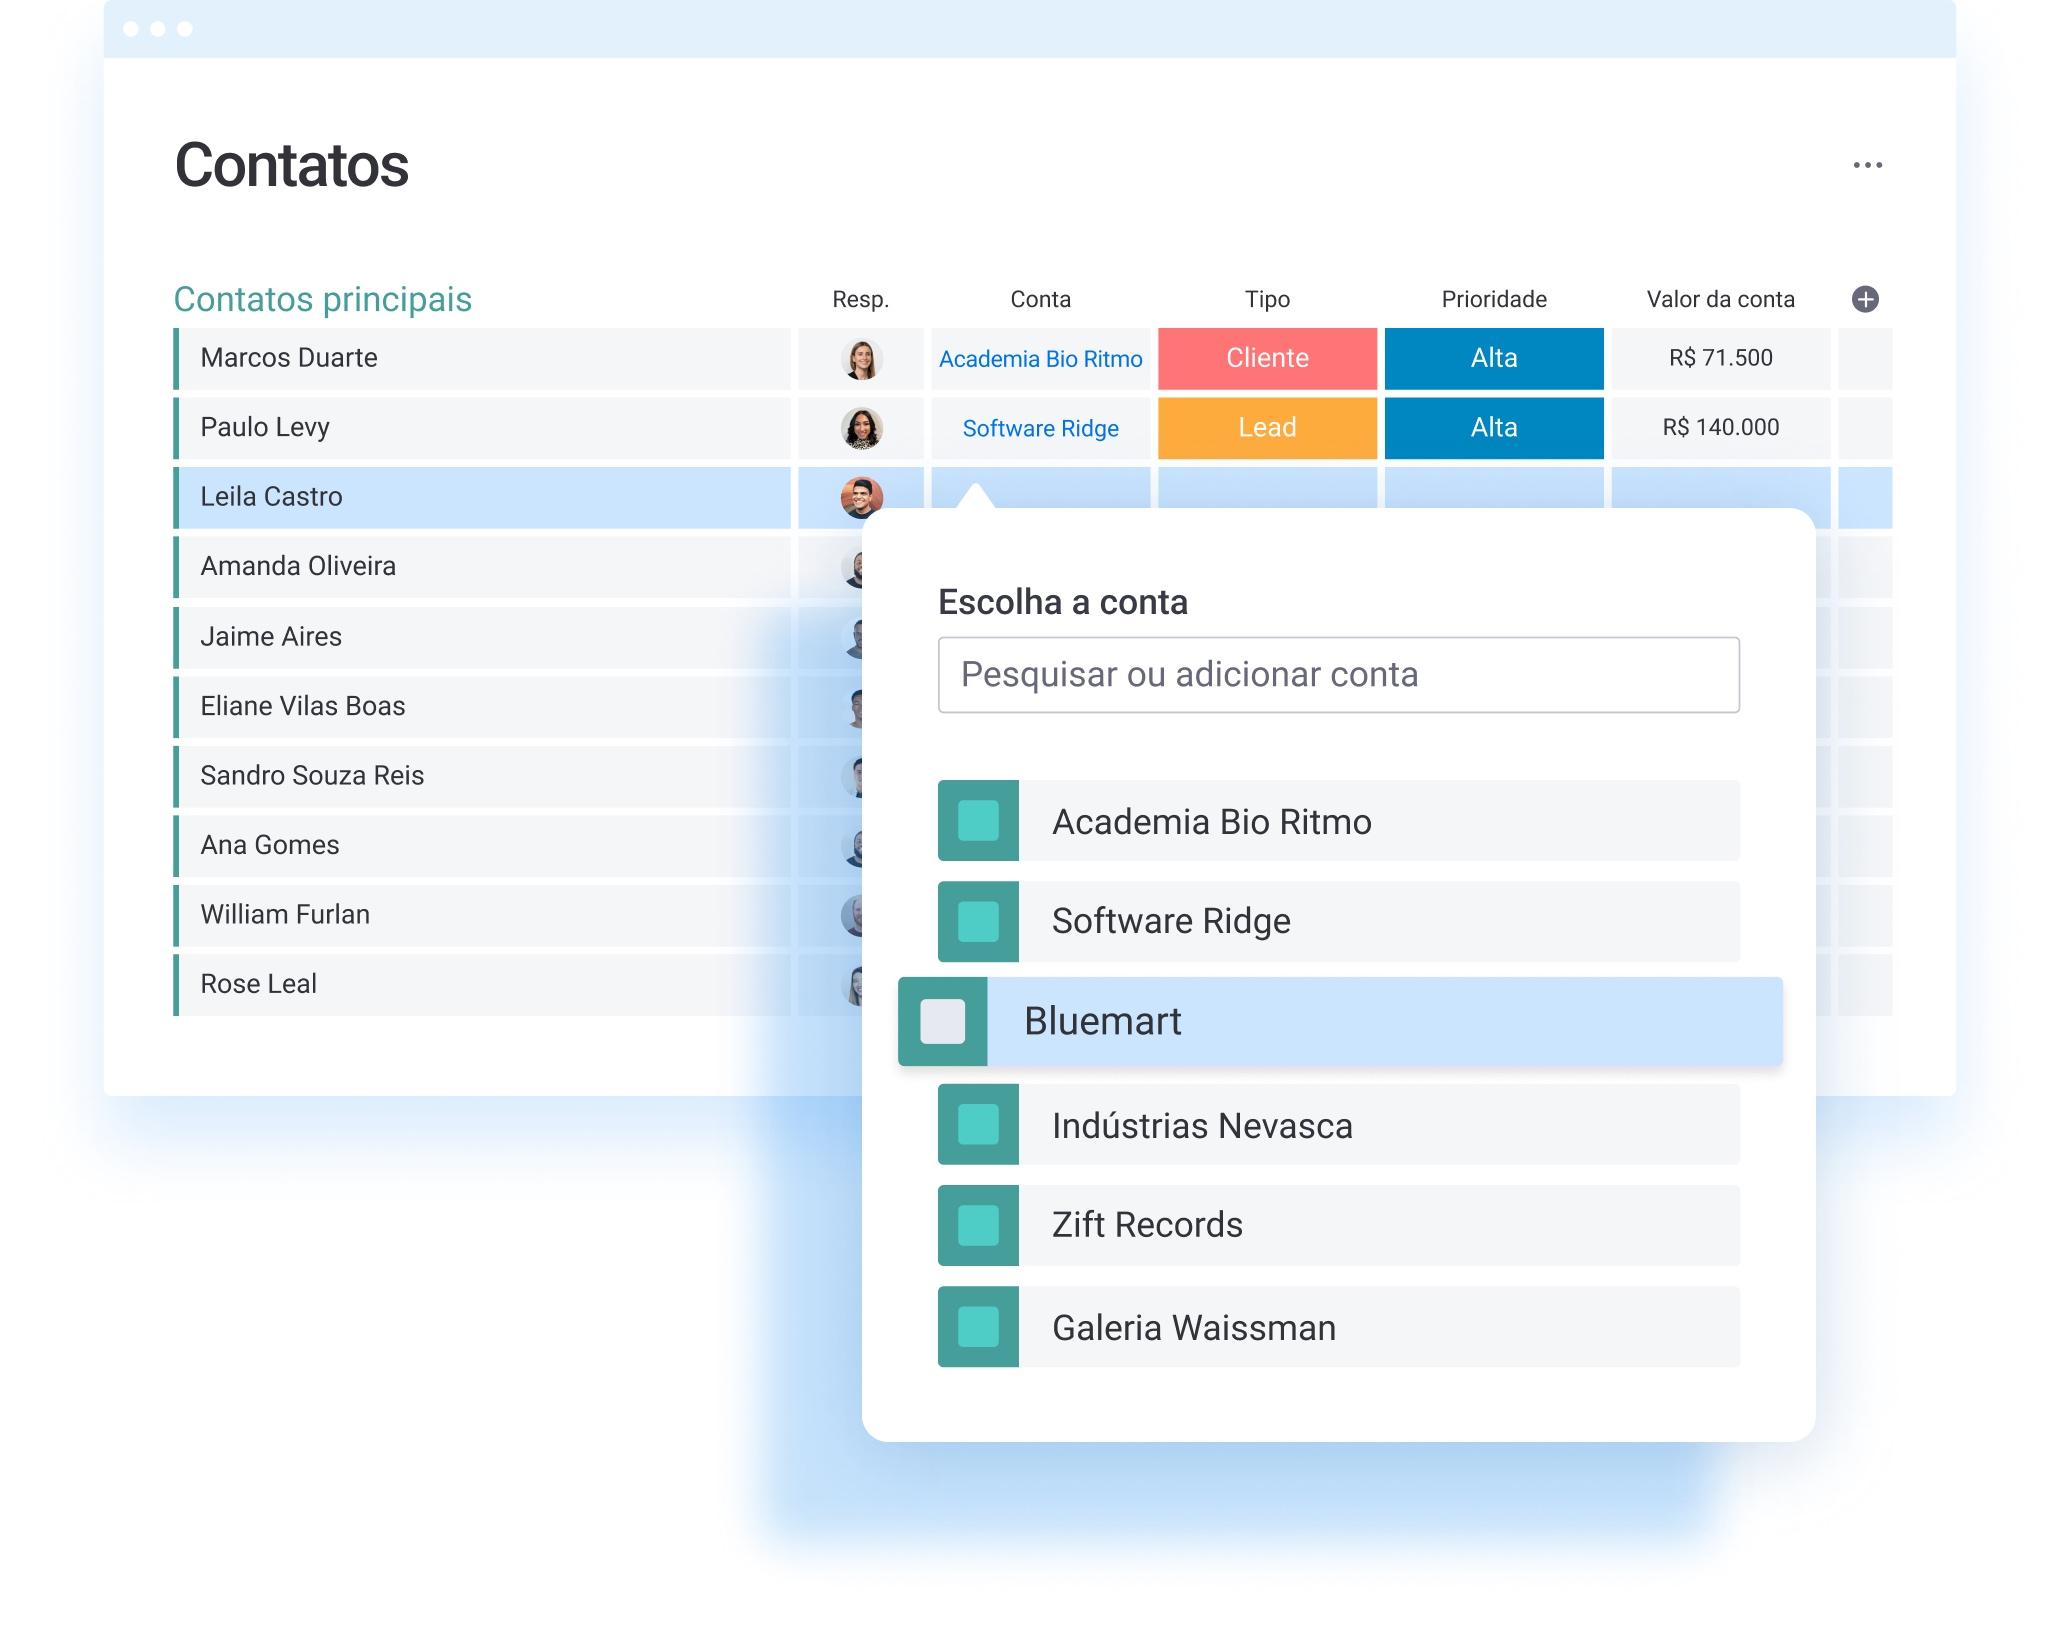Click the Software Ridge icon
This screenshot has height=1640, width=2060.
click(977, 920)
